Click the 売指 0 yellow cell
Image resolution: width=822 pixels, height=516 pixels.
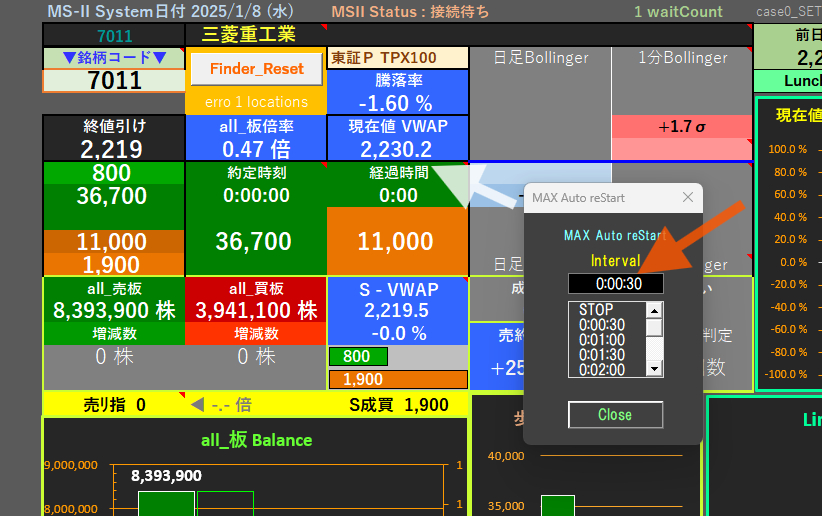point(114,405)
